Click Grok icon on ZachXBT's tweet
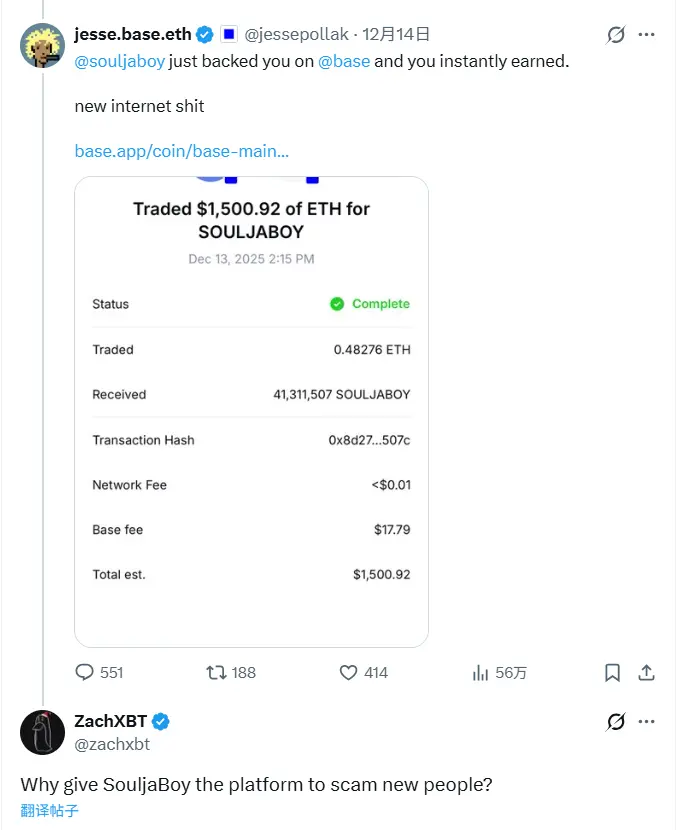 pyautogui.click(x=616, y=722)
